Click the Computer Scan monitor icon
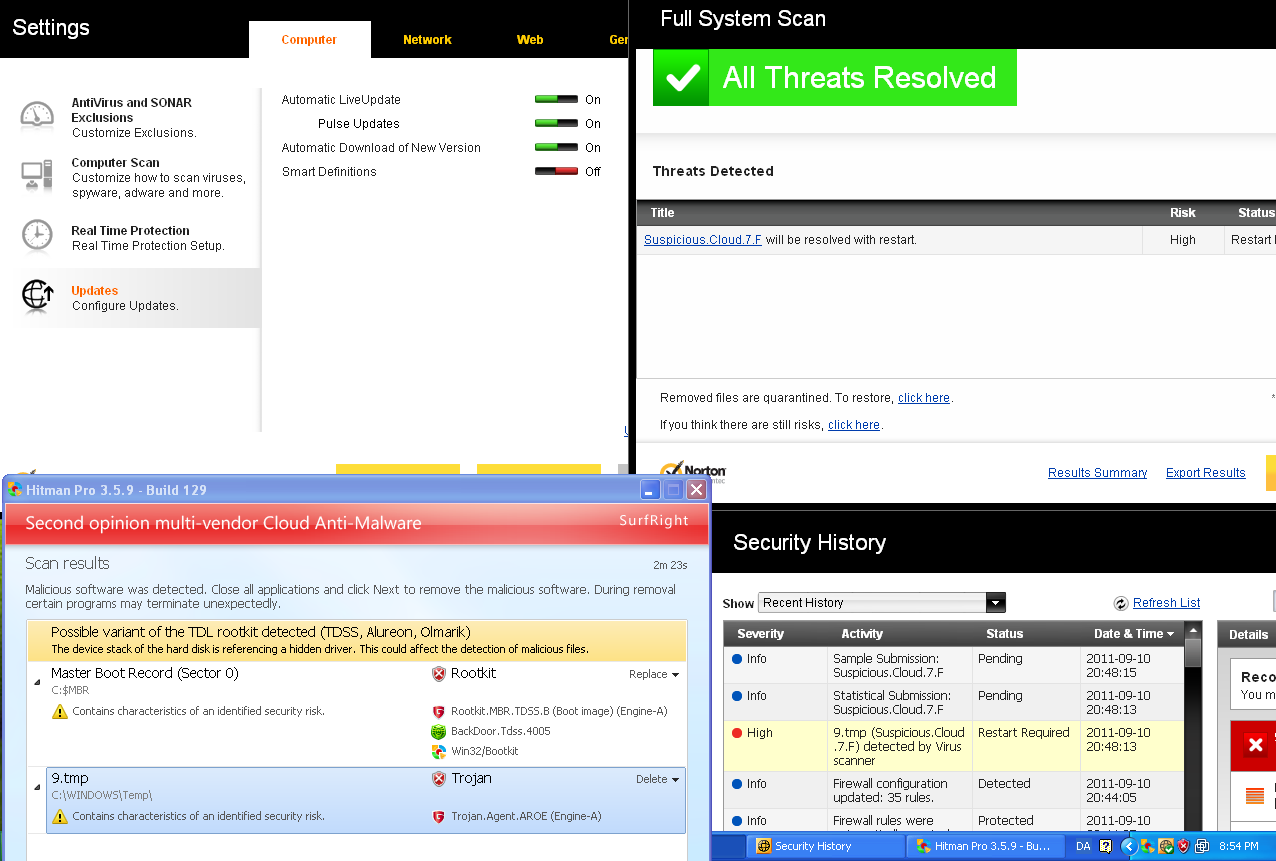This screenshot has height=861, width=1276. click(37, 175)
